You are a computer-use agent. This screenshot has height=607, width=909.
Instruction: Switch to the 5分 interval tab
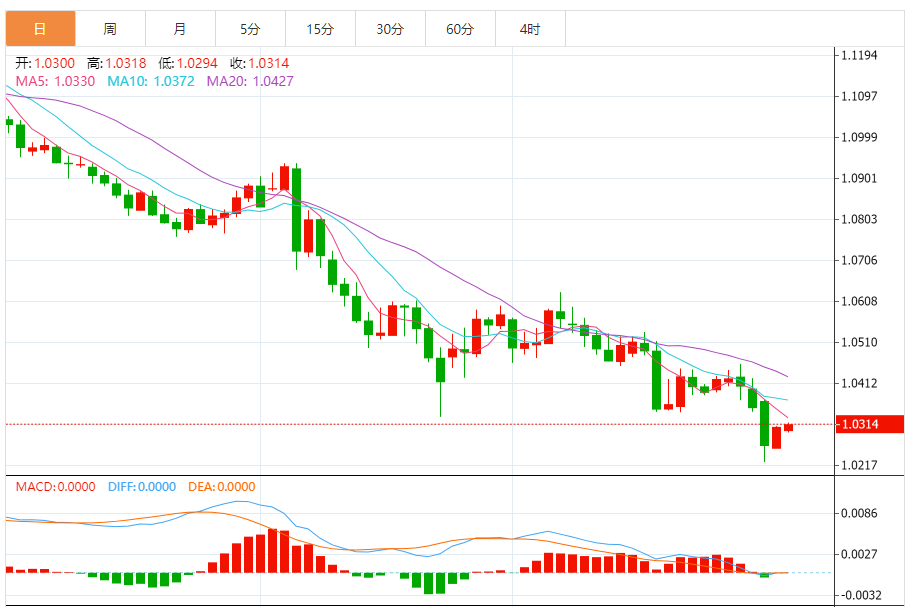(250, 29)
